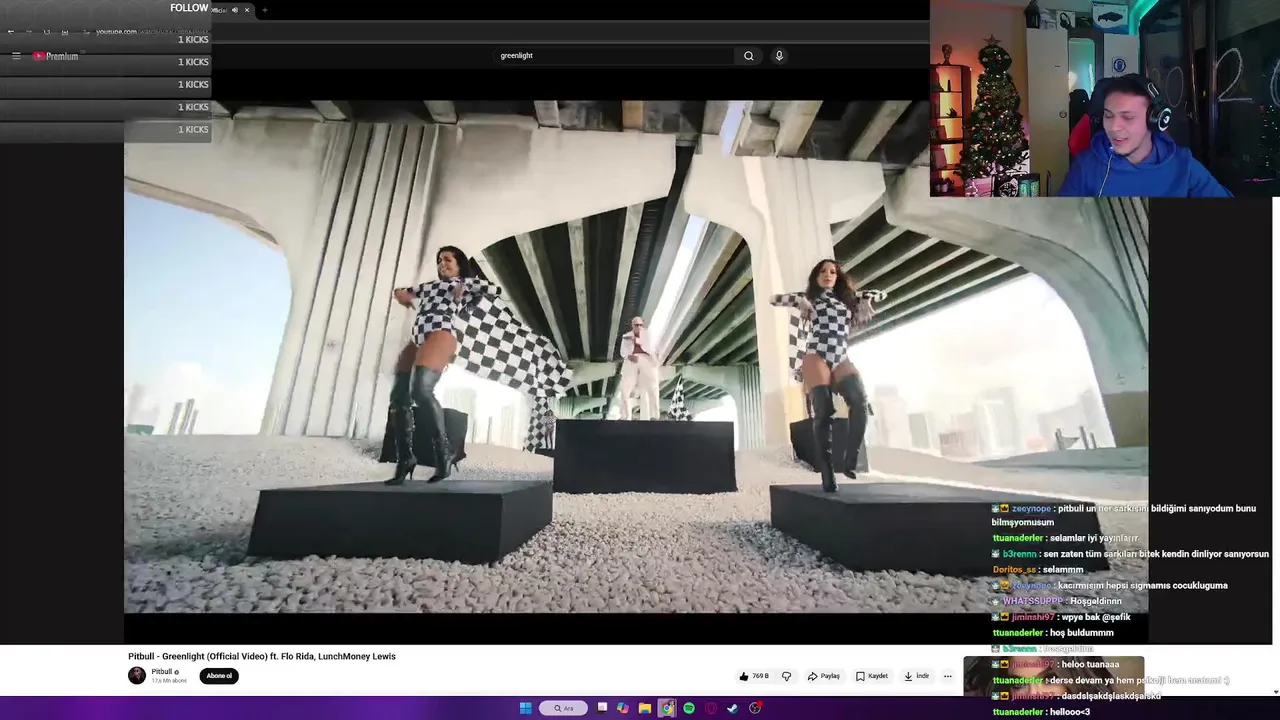Pause the Greenlight video player
This screenshot has width=1280, height=720.
tap(636, 355)
